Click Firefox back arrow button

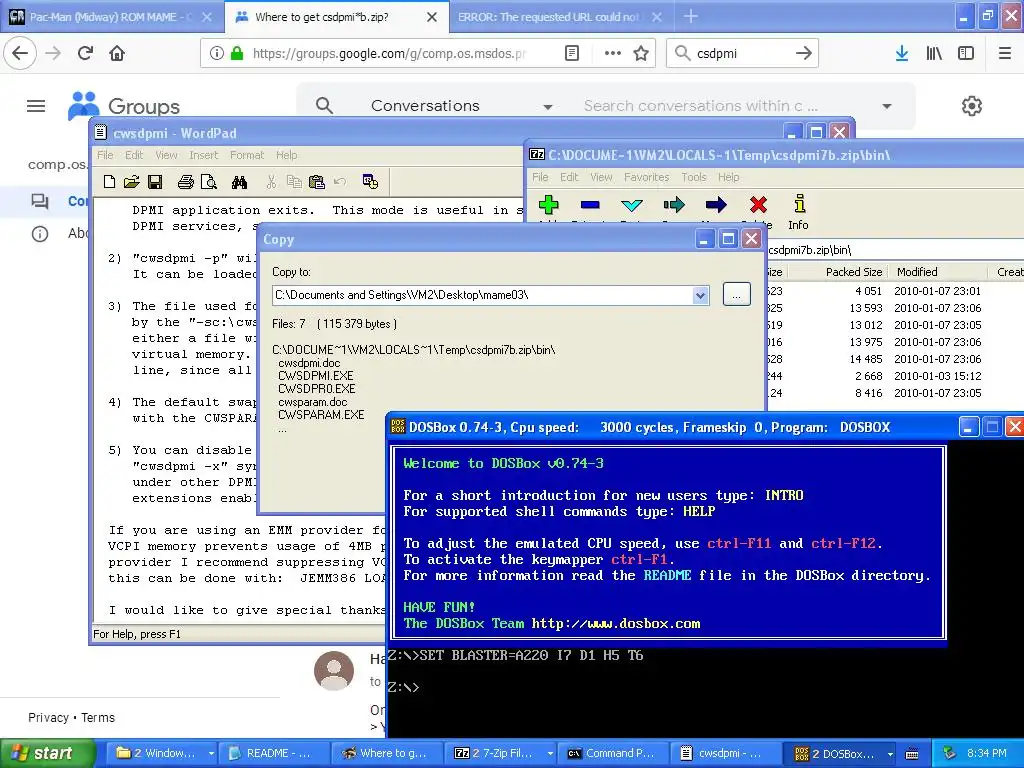(x=20, y=53)
